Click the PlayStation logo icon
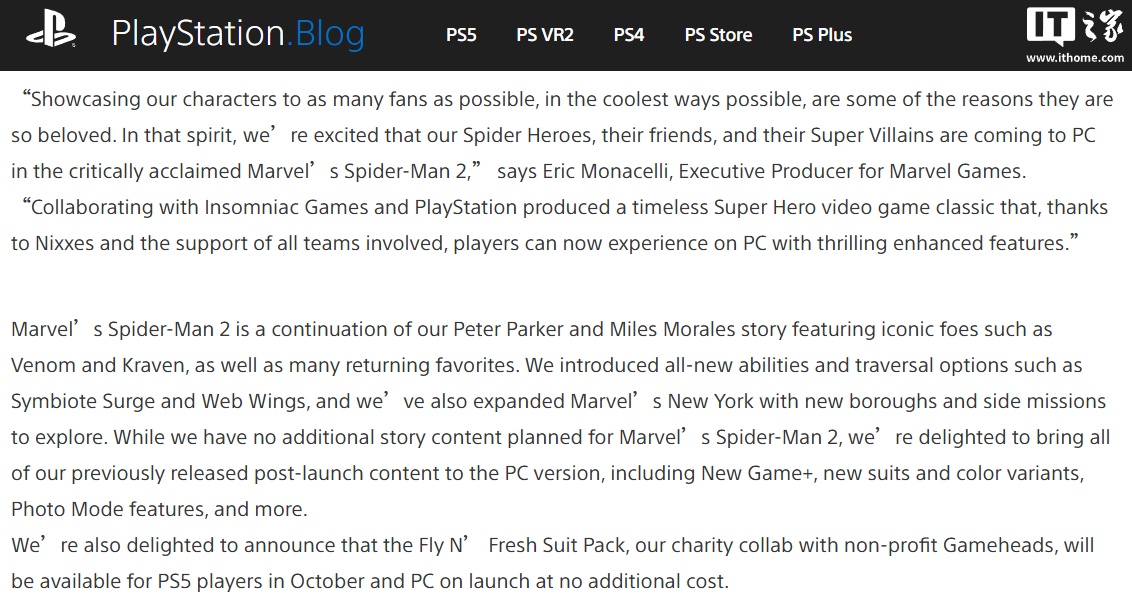 click(51, 35)
